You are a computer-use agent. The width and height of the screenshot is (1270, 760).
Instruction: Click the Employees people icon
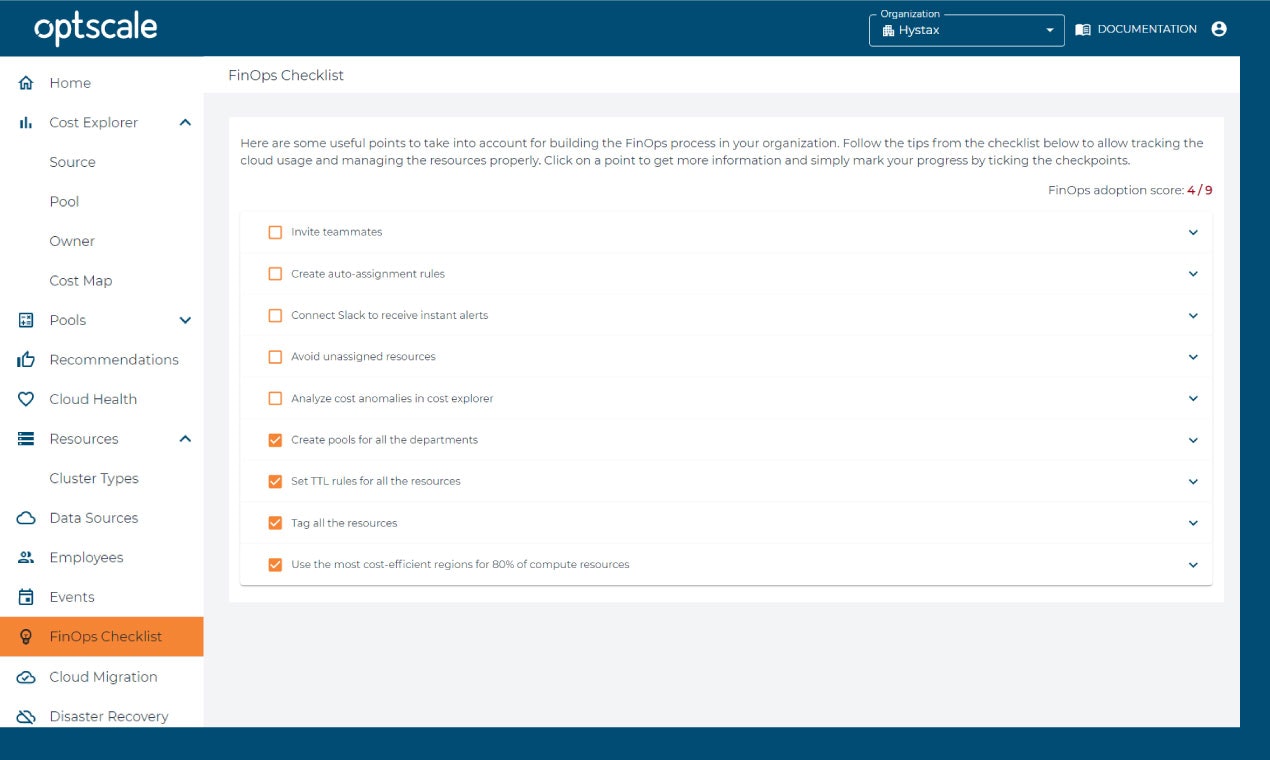pyautogui.click(x=26, y=557)
